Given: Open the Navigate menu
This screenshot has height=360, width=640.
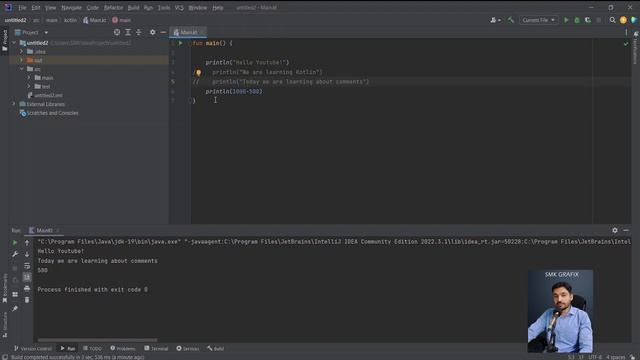Looking at the screenshot, I should click(71, 7).
